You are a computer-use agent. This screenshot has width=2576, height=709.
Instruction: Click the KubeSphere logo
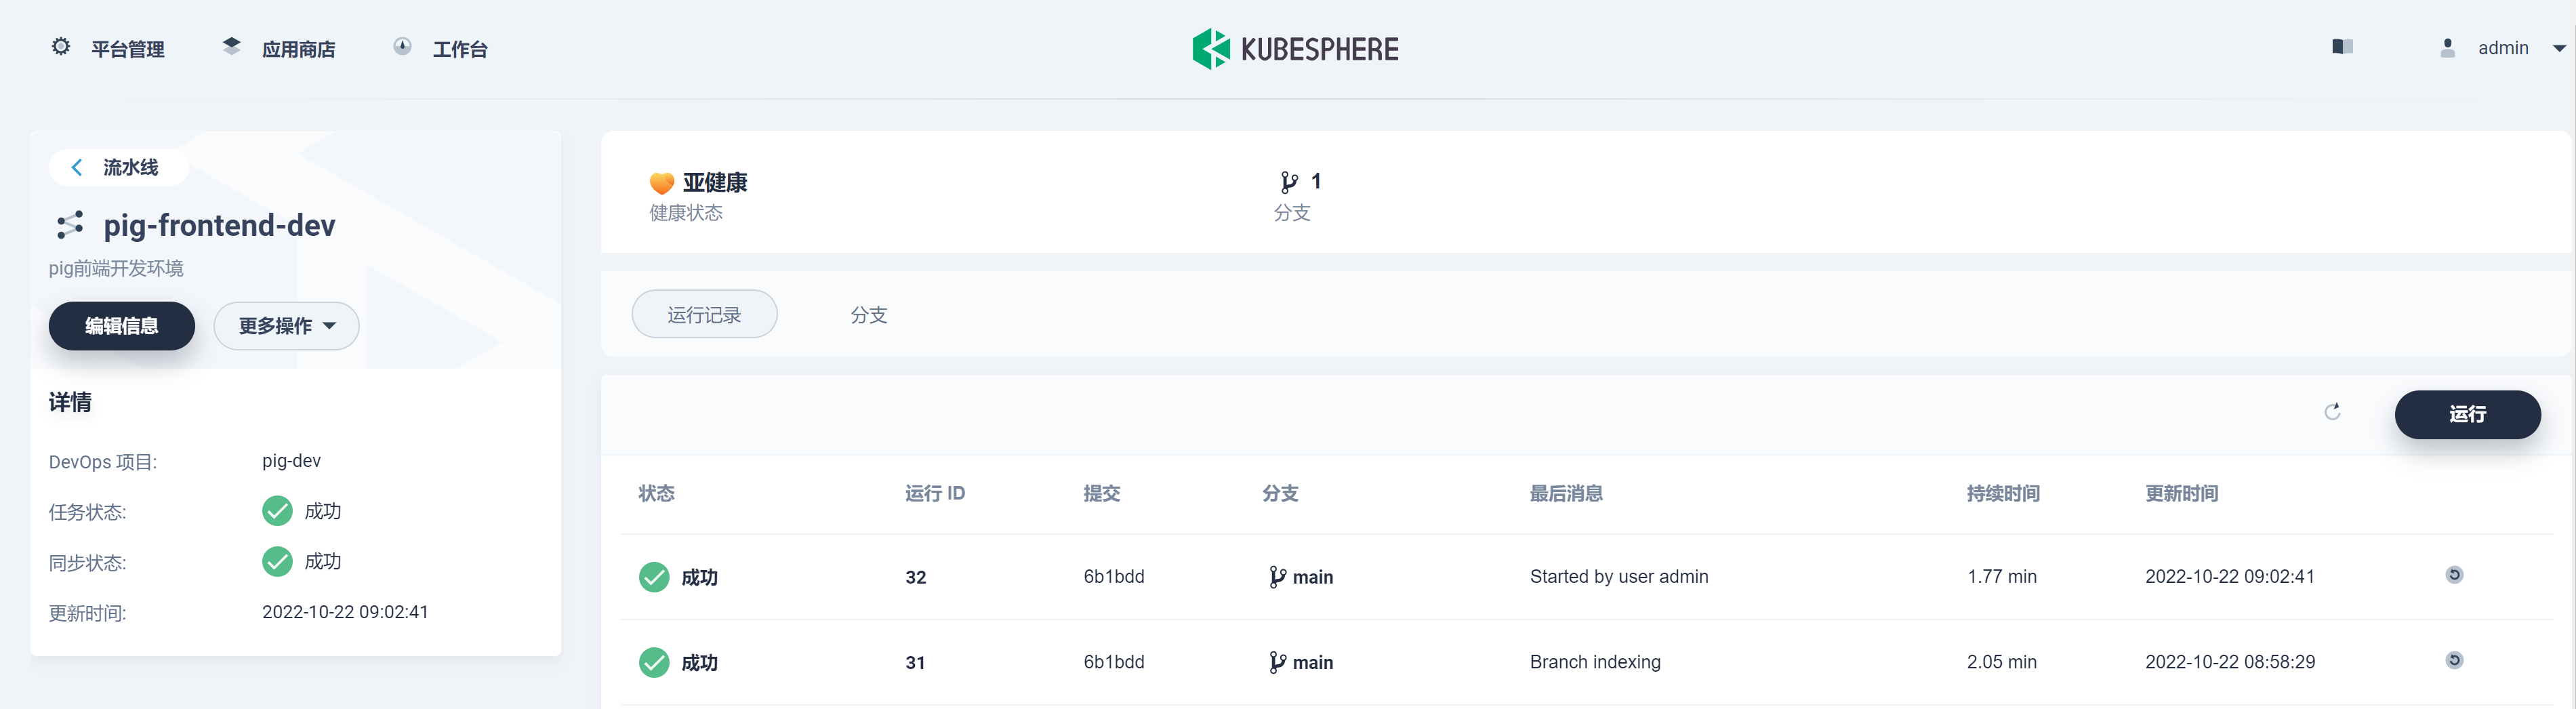[1295, 48]
